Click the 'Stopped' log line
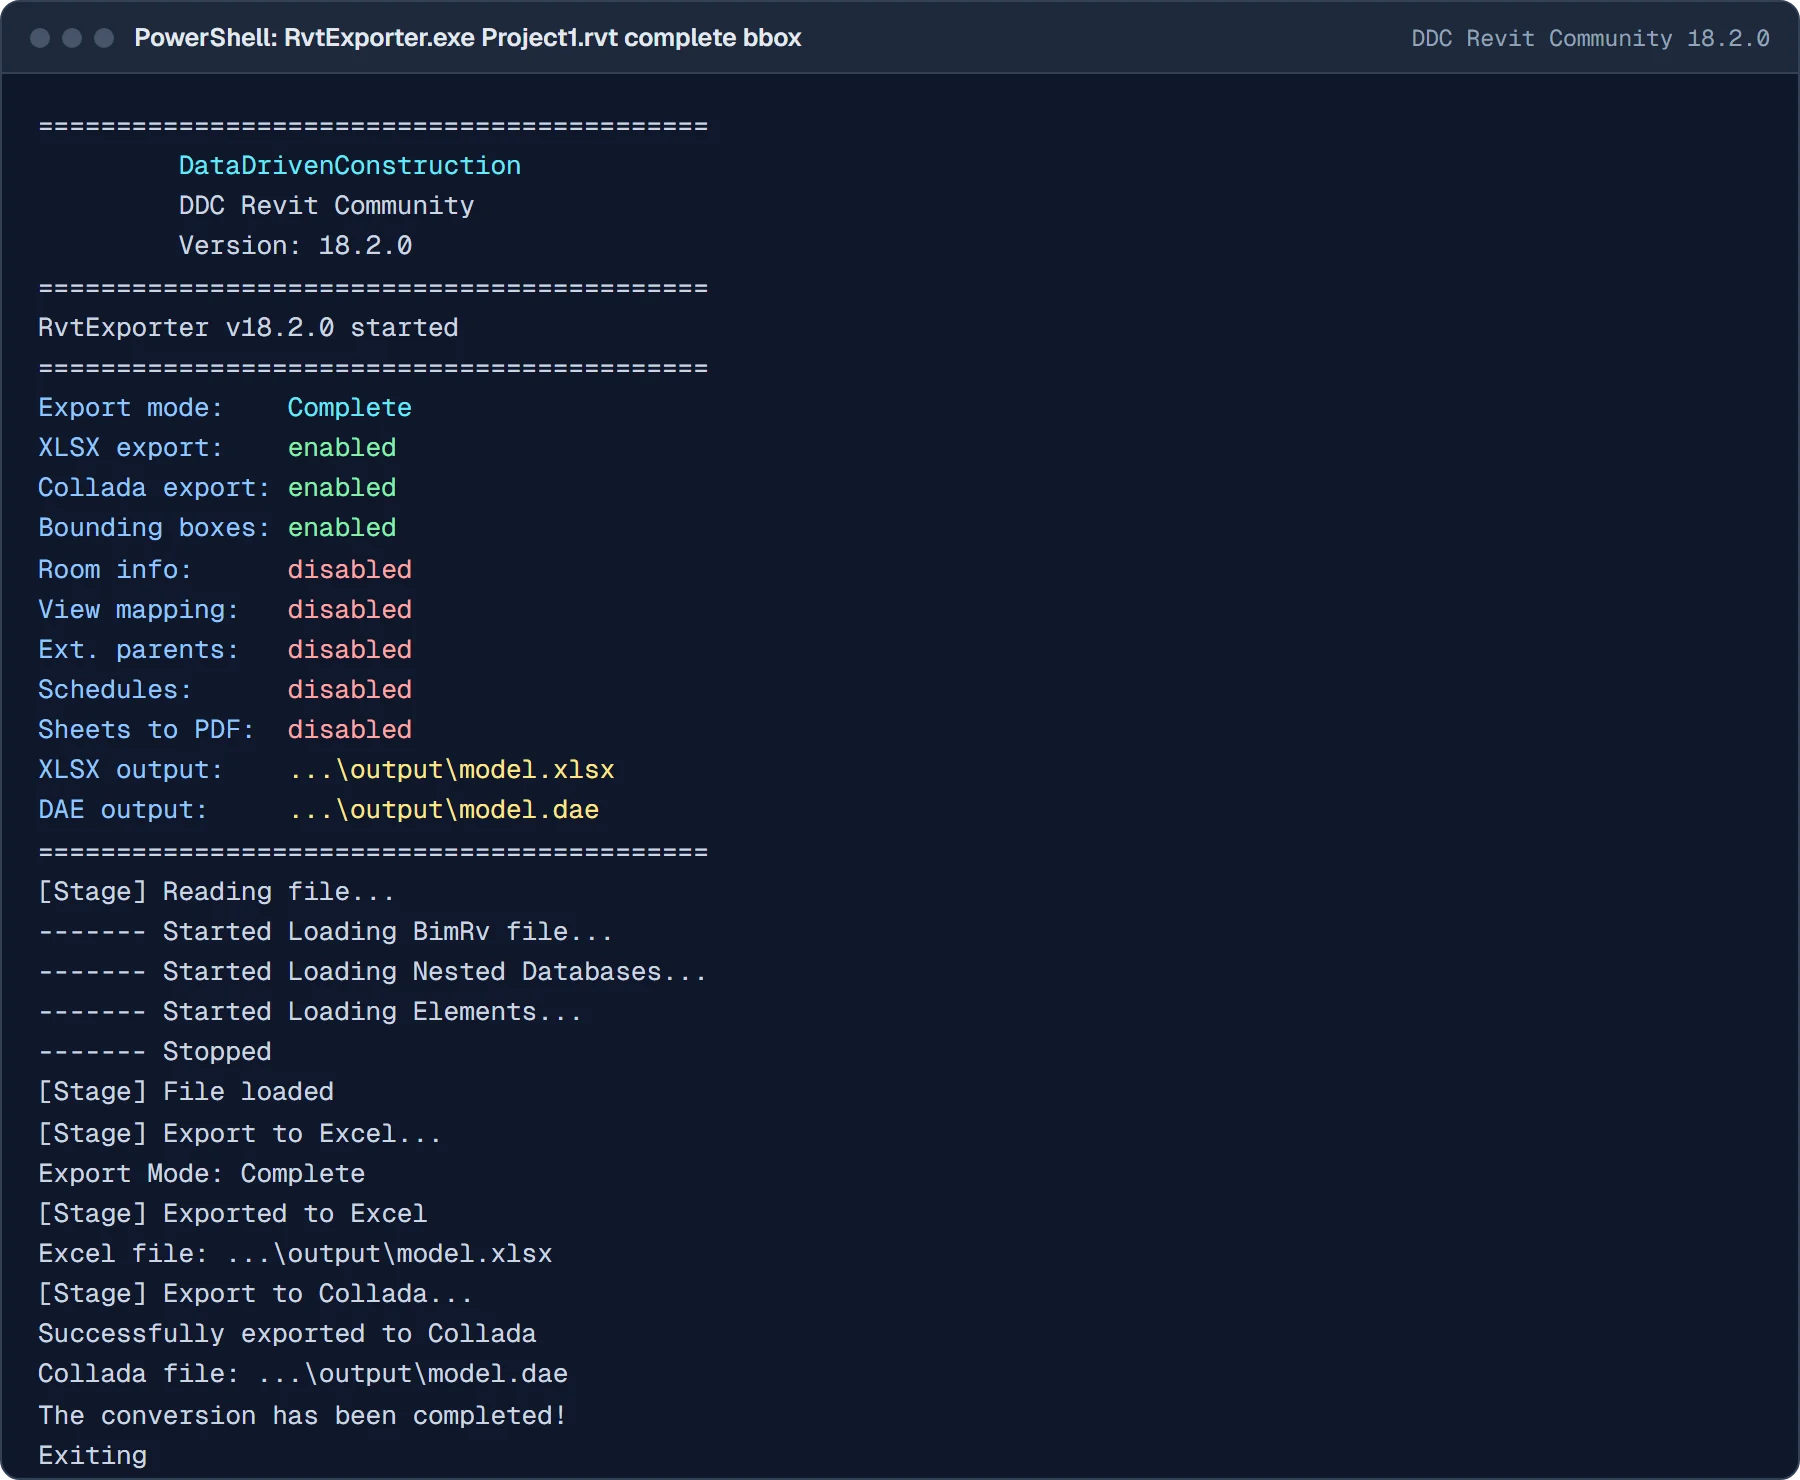1800x1480 pixels. pos(155,1052)
